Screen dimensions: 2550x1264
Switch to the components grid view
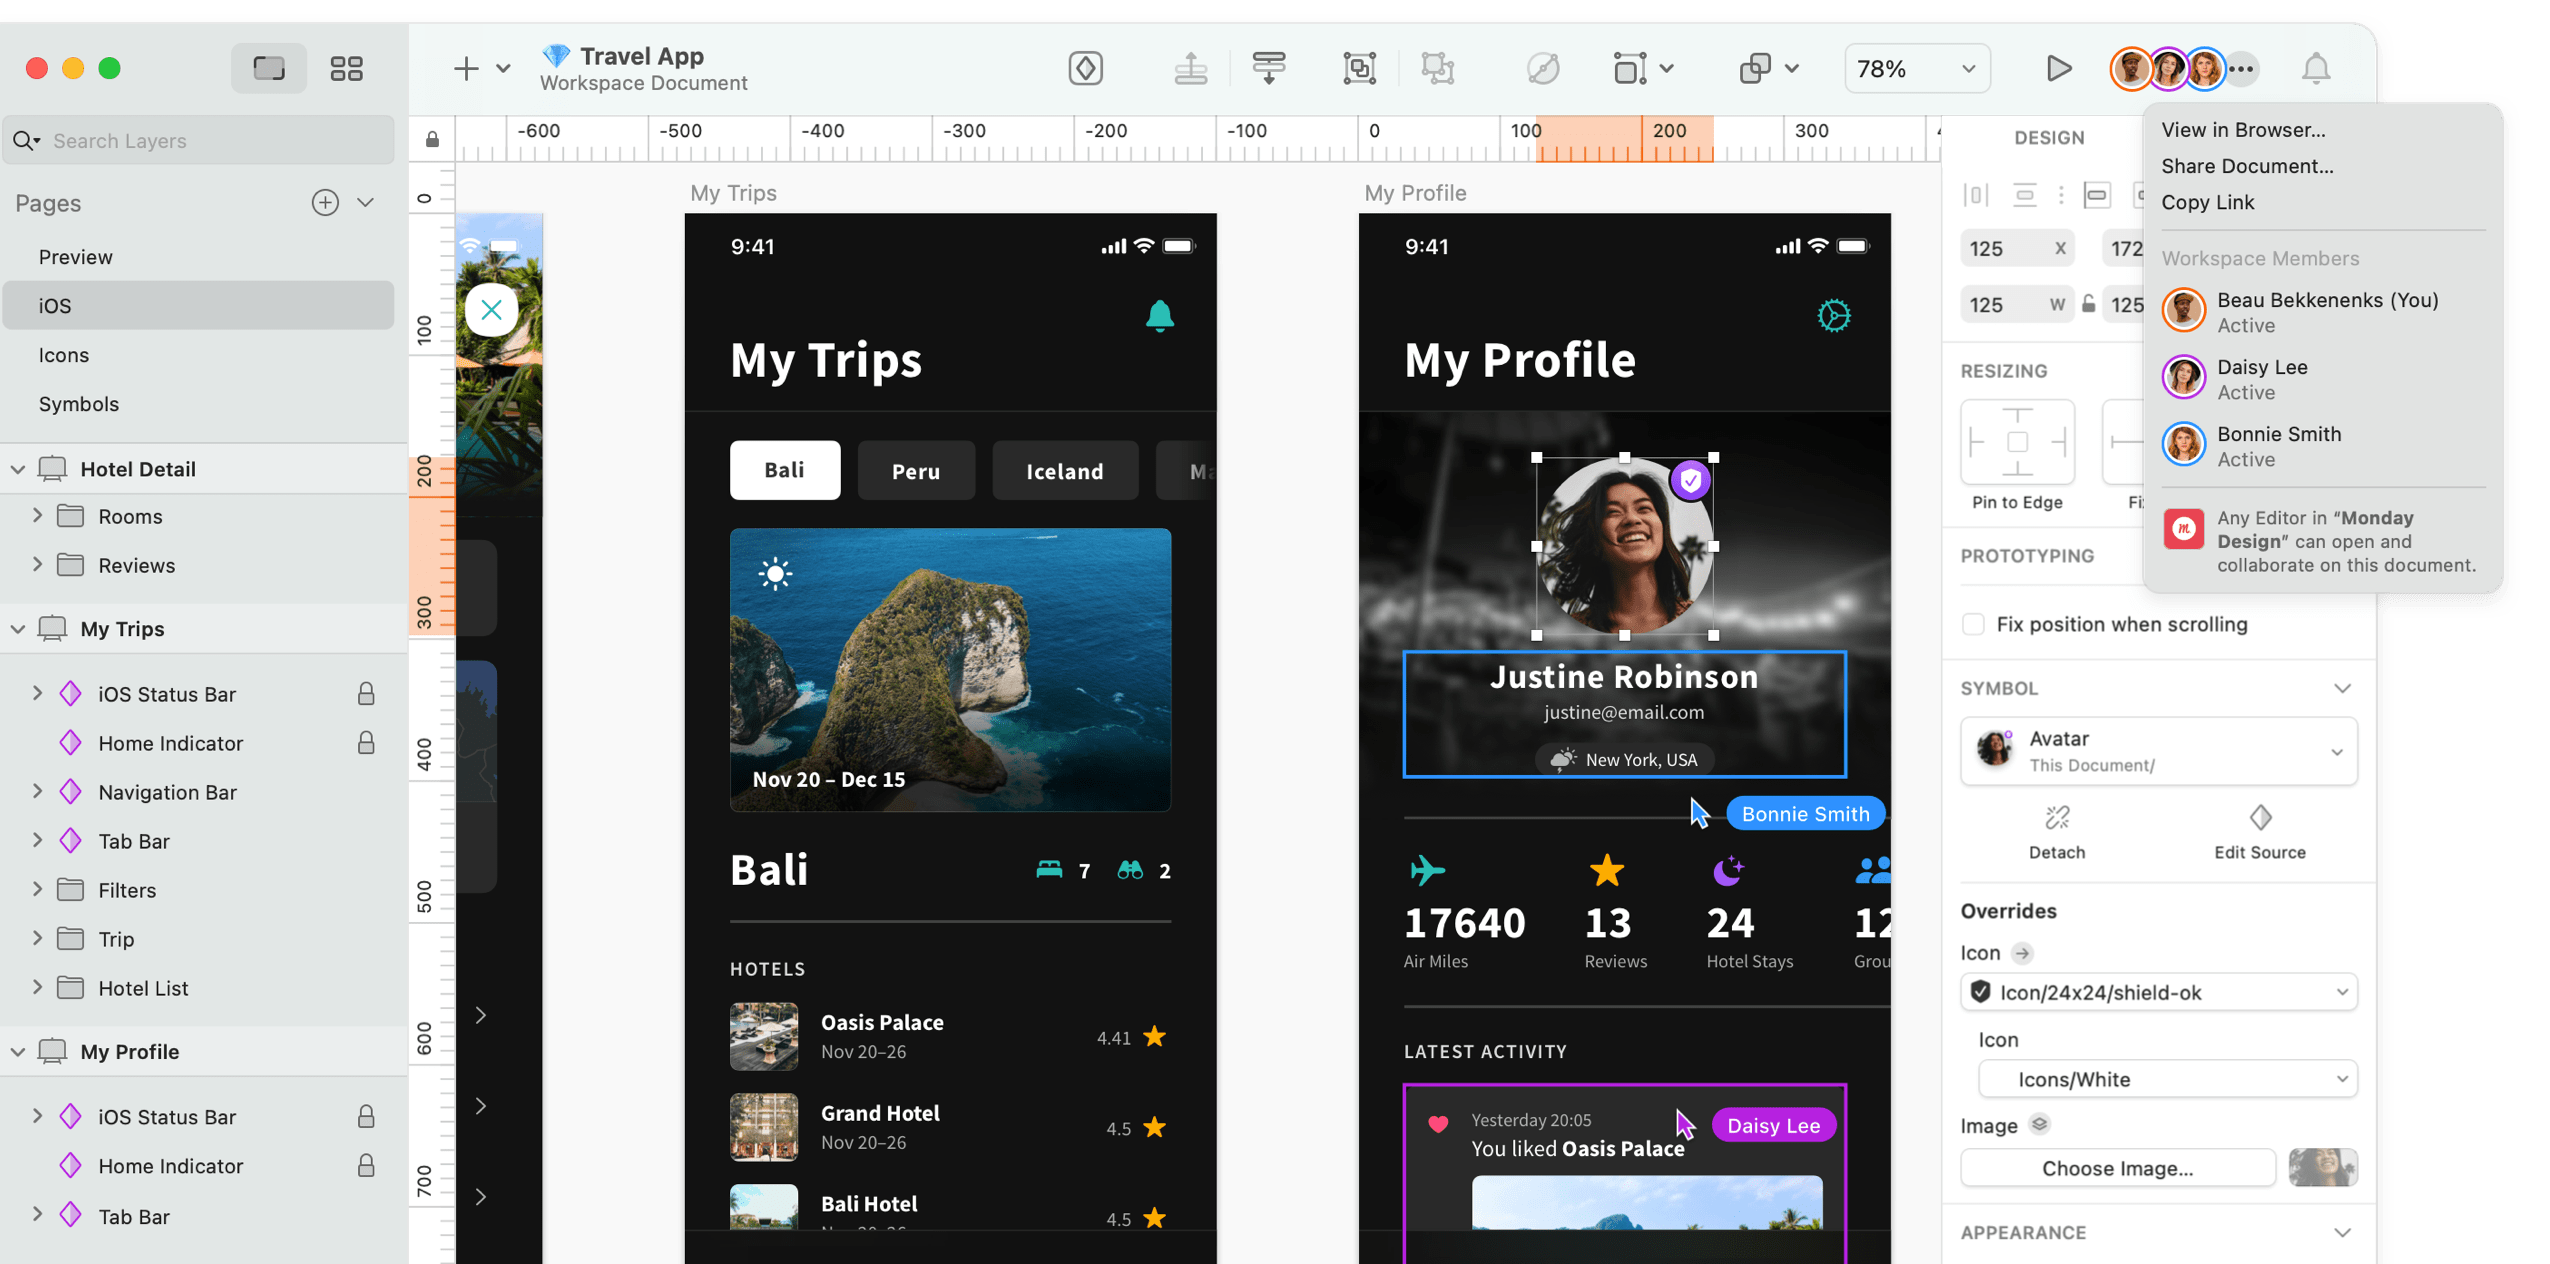[346, 69]
